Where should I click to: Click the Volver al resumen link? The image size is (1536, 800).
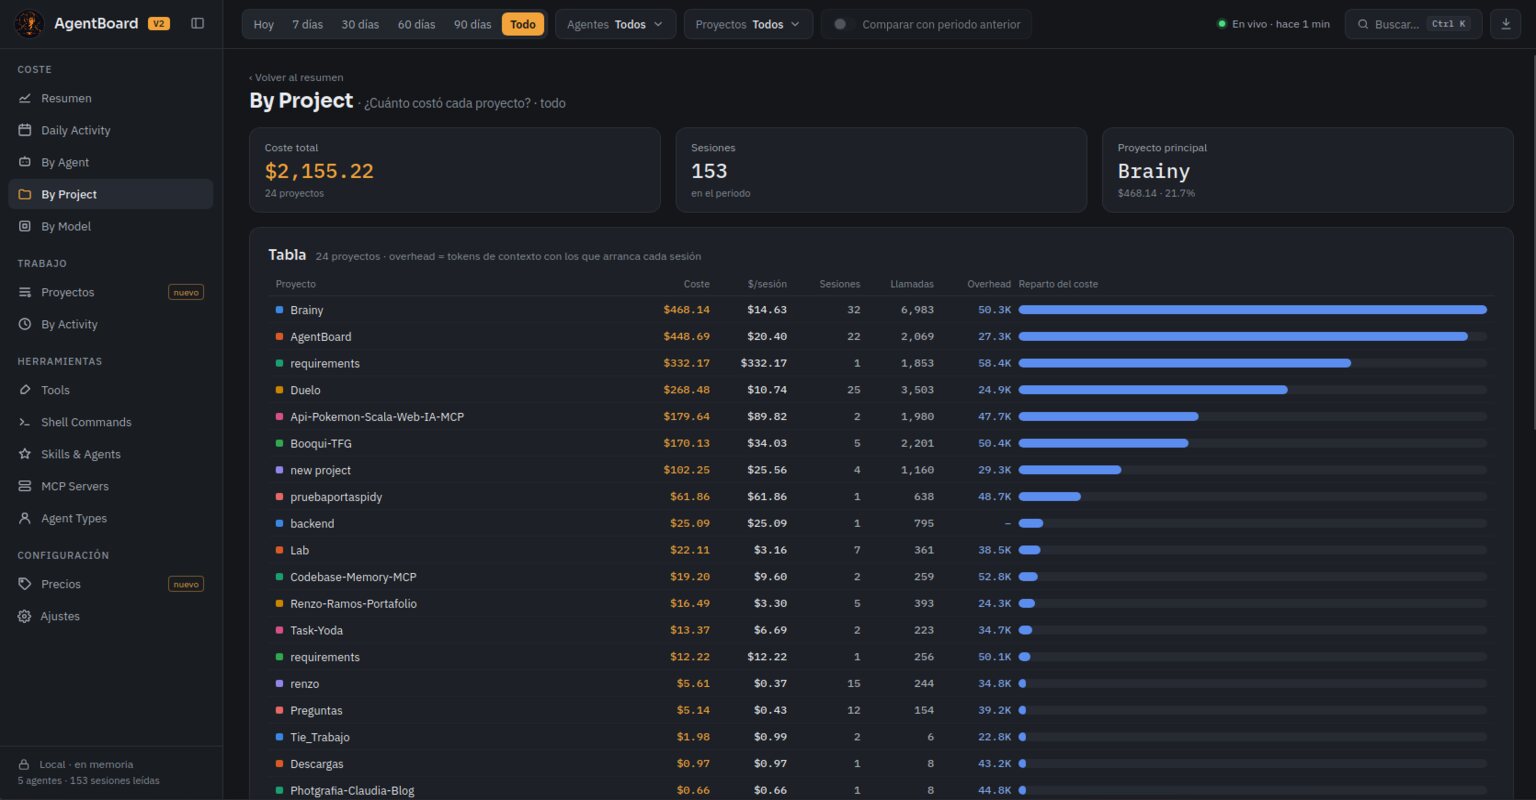point(296,77)
